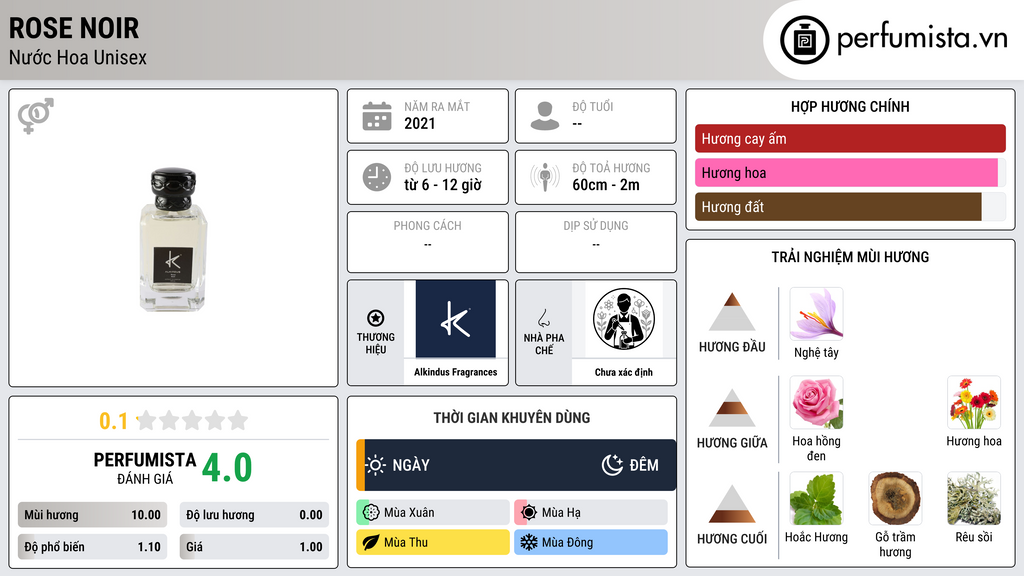Click the Độ phổ biến 1.10 score box
Image resolution: width=1024 pixels, height=576 pixels.
click(92, 547)
